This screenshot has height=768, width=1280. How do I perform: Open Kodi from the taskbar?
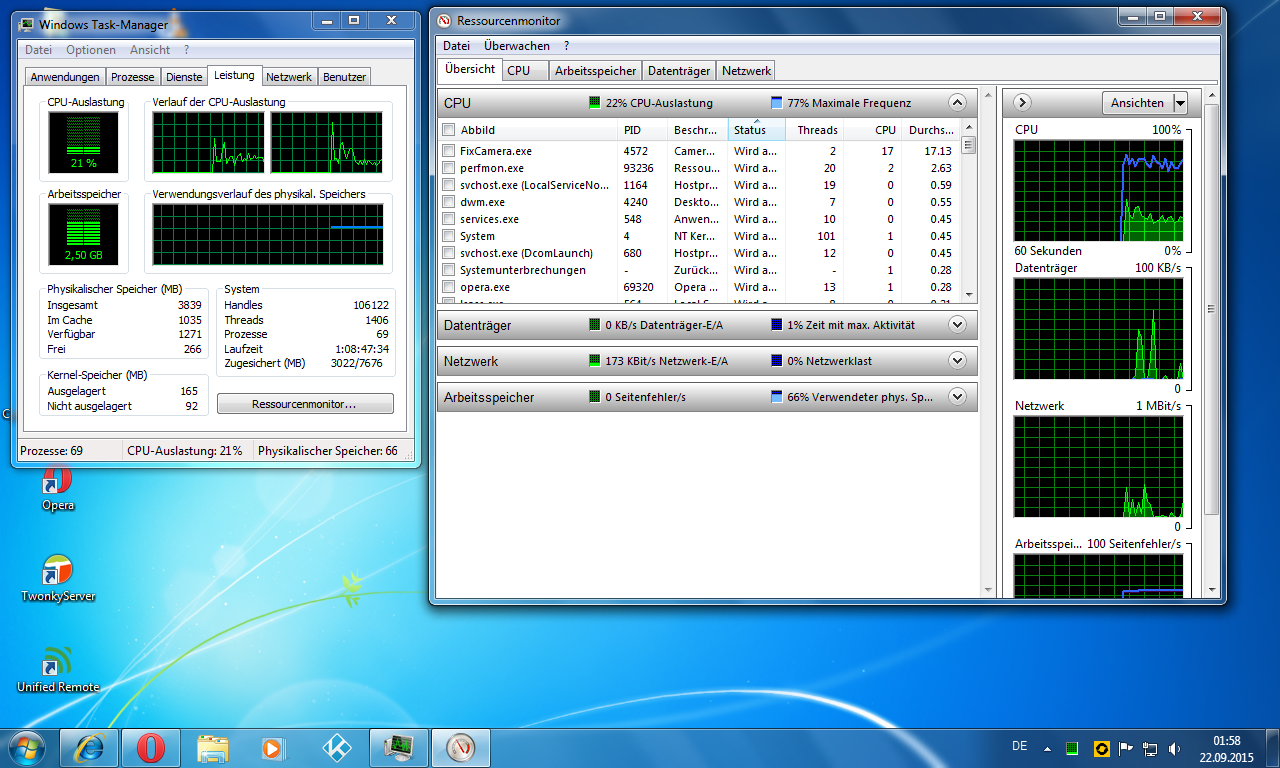(337, 747)
